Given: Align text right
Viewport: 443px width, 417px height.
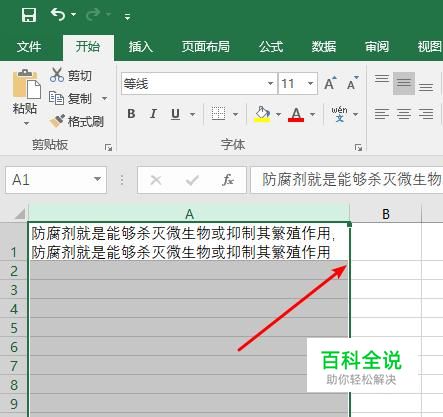Looking at the screenshot, I should tap(426, 114).
